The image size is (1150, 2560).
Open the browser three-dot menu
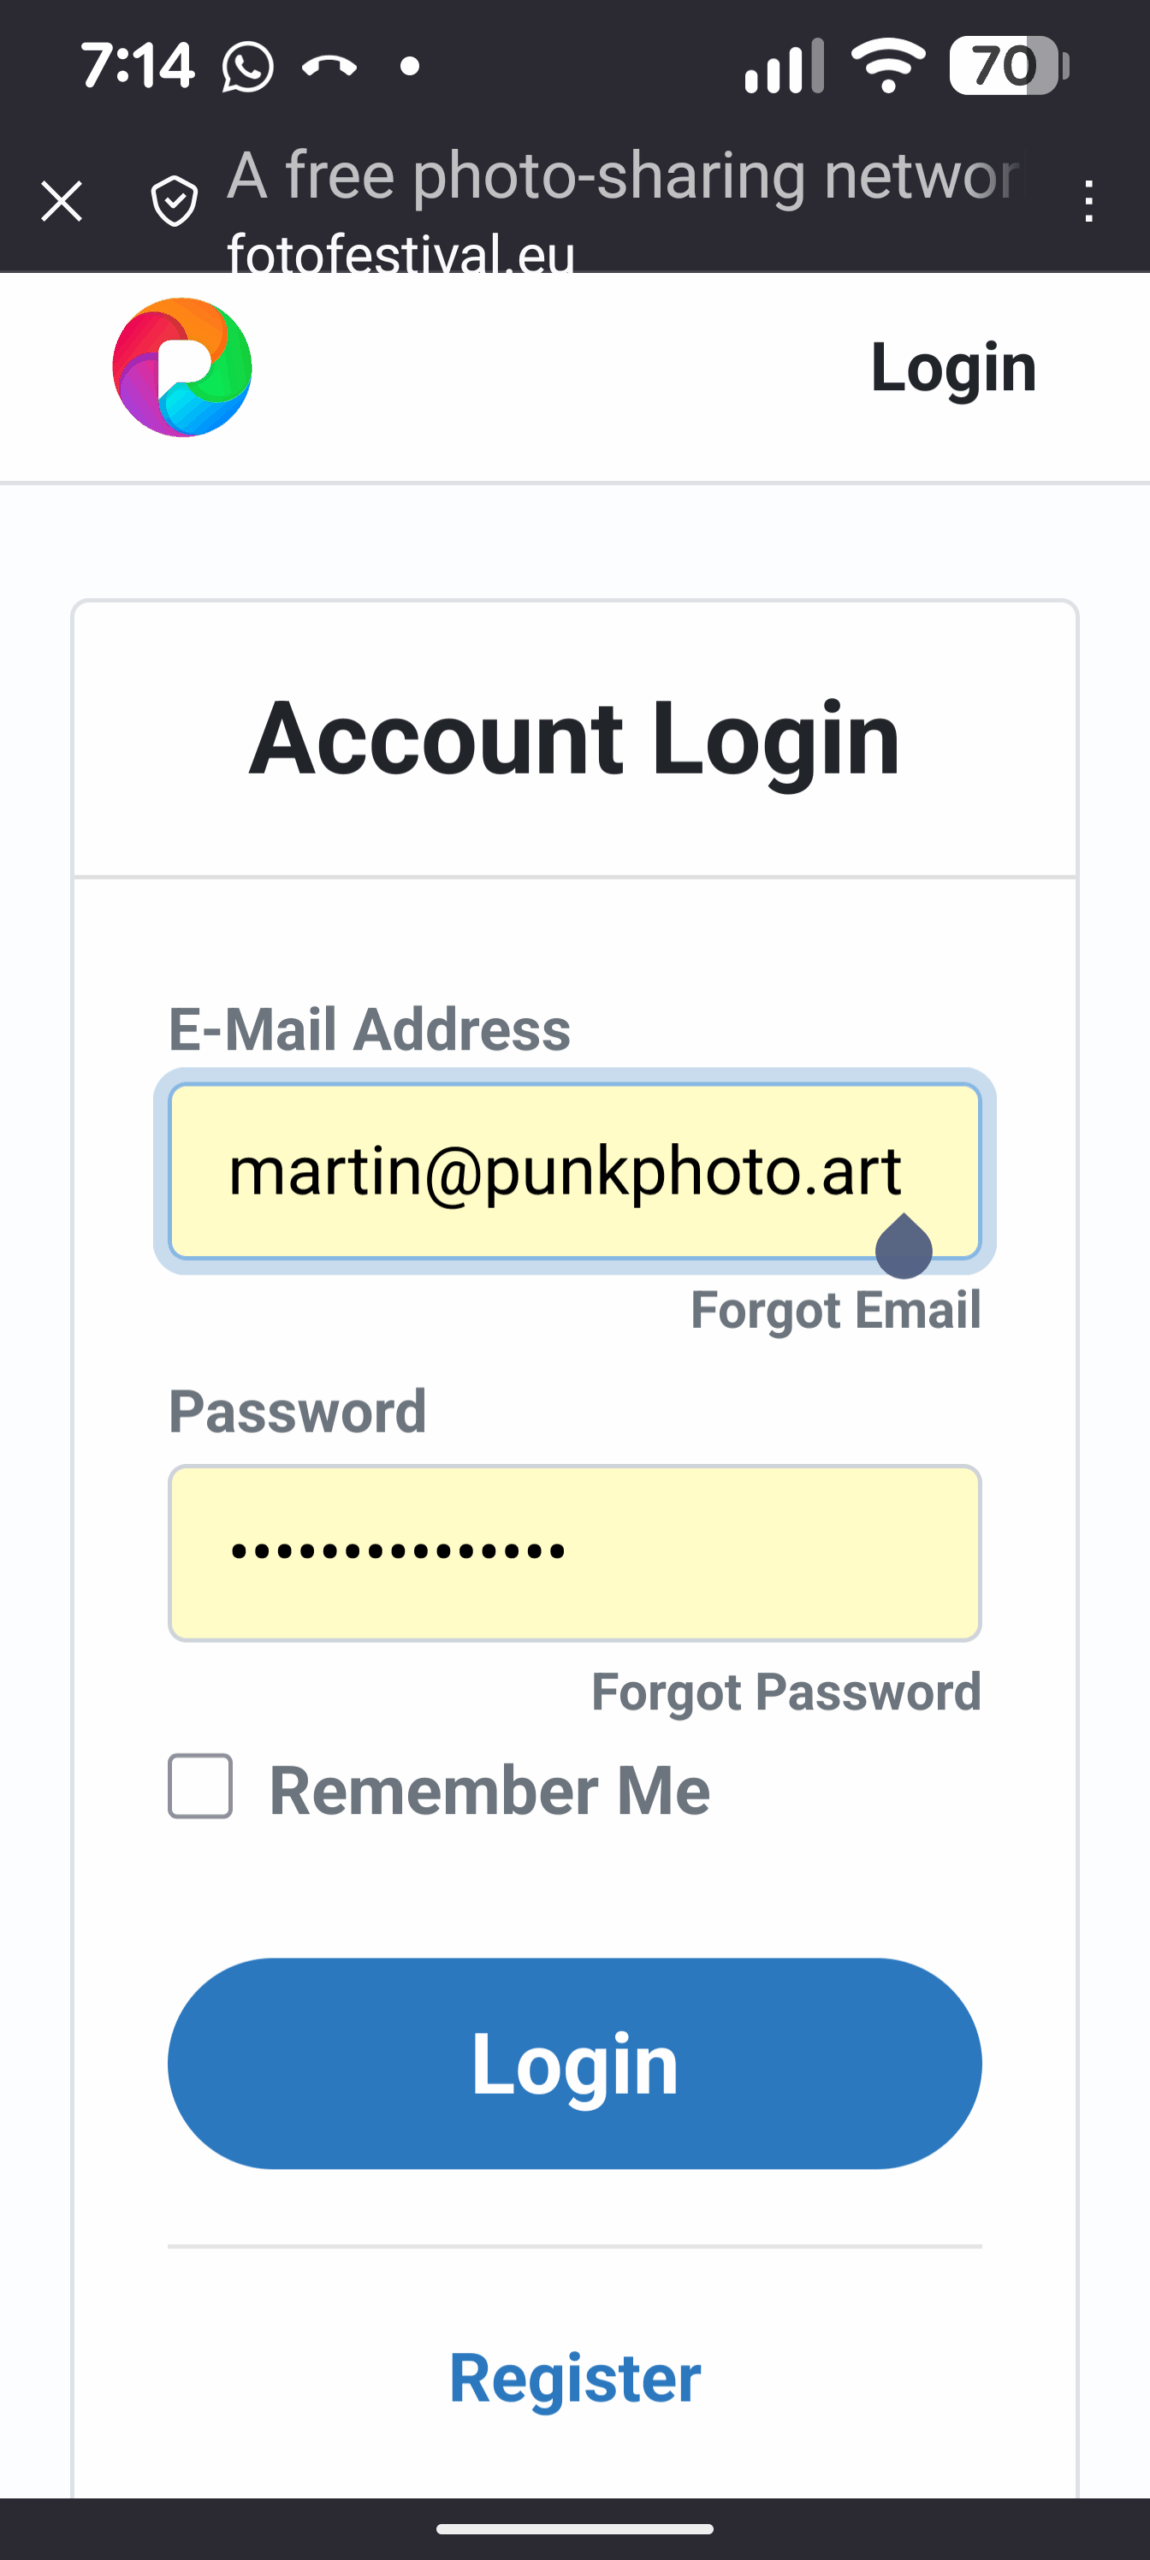pos(1088,201)
